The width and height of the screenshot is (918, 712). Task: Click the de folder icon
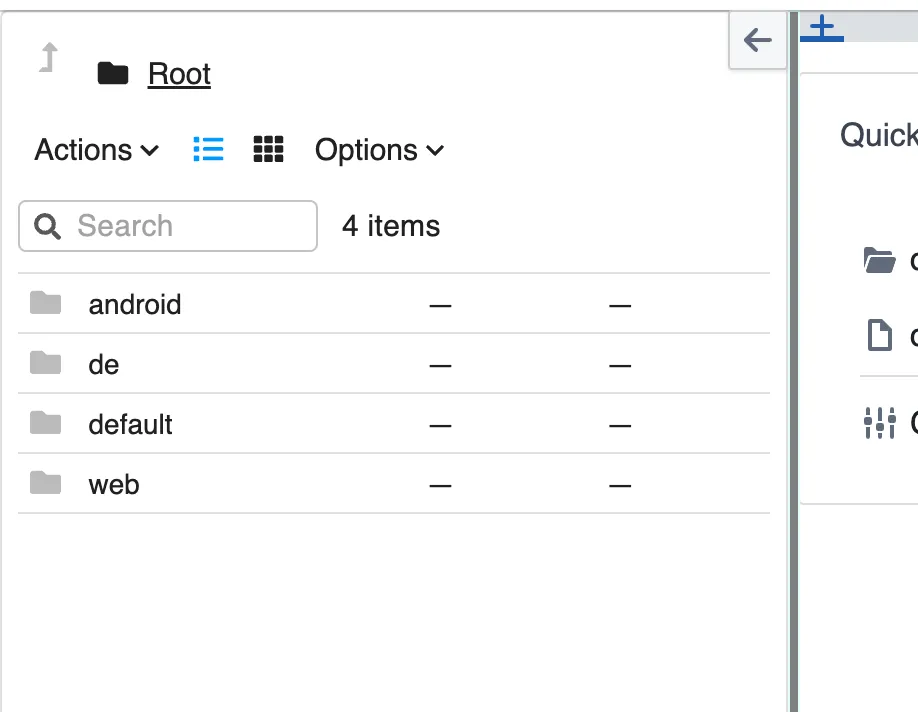point(46,362)
